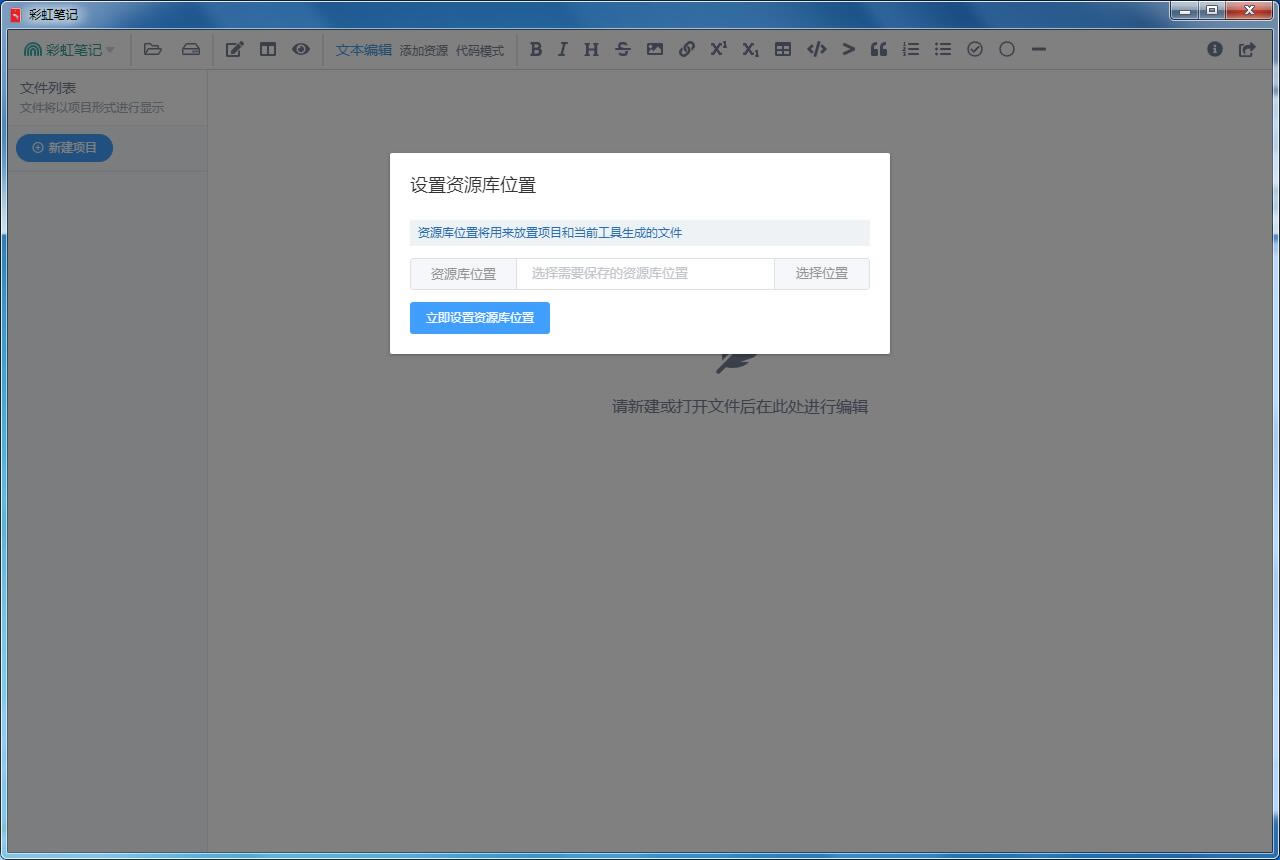This screenshot has height=860, width=1280.
Task: Open the folder icon in toolbar
Action: pyautogui.click(x=153, y=49)
